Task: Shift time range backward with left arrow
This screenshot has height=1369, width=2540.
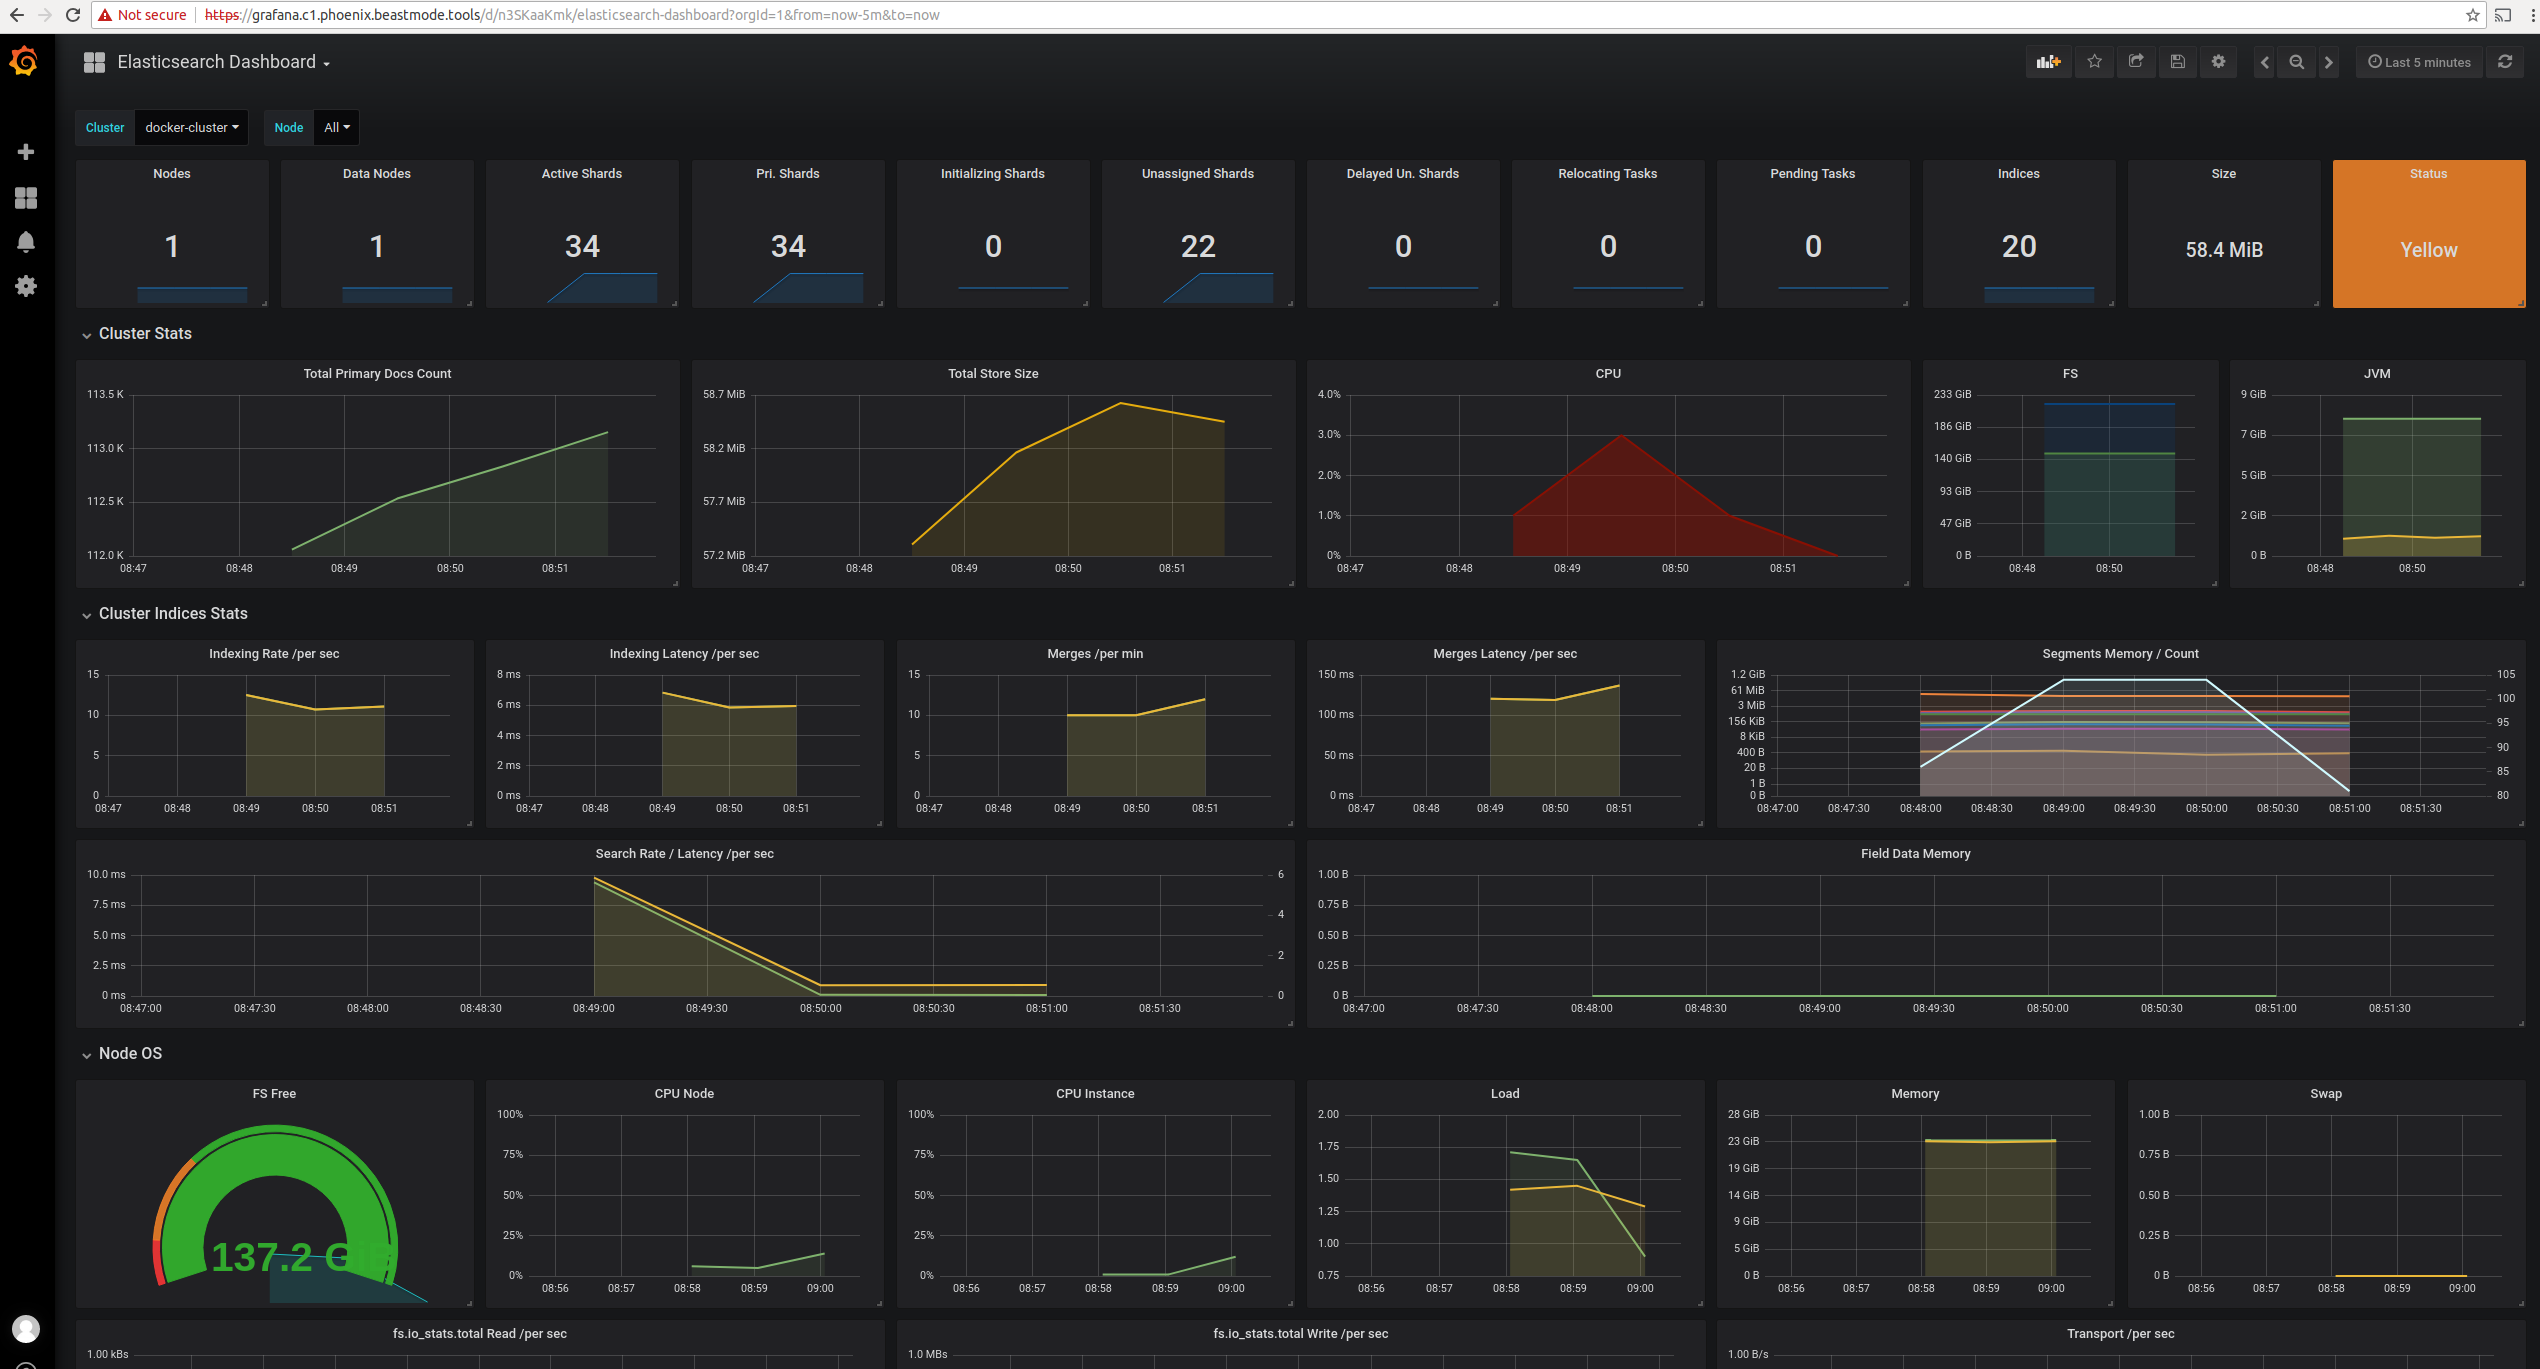Action: 2265,62
